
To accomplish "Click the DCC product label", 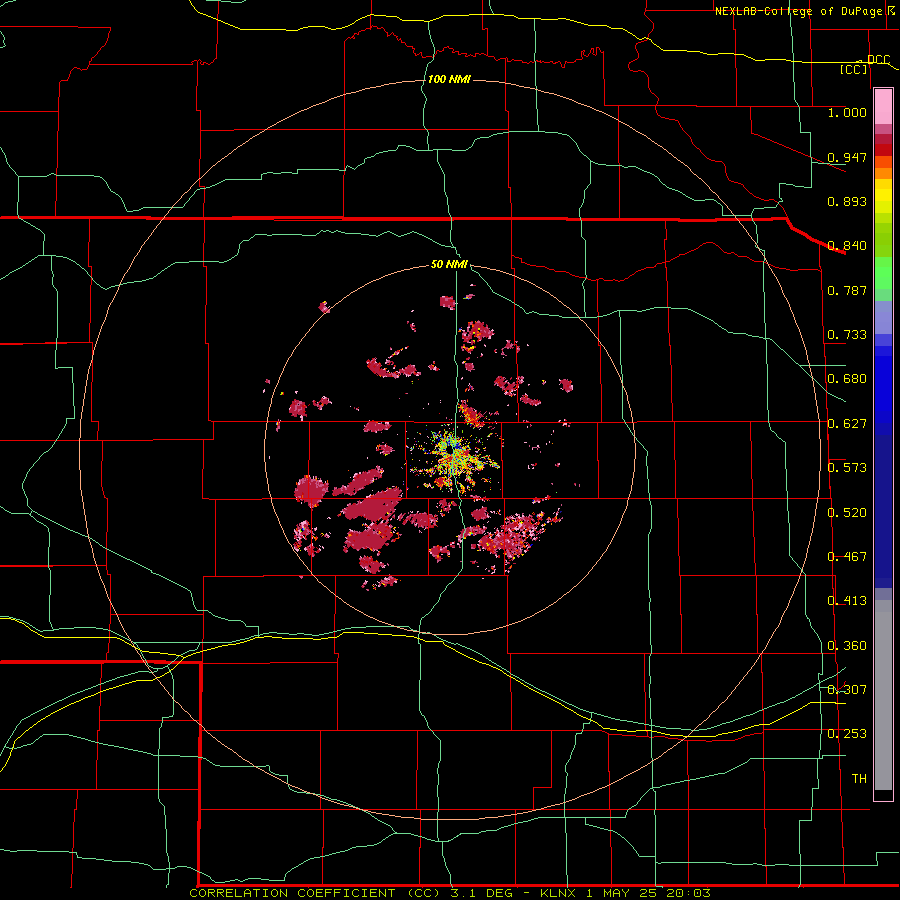I will click(878, 59).
